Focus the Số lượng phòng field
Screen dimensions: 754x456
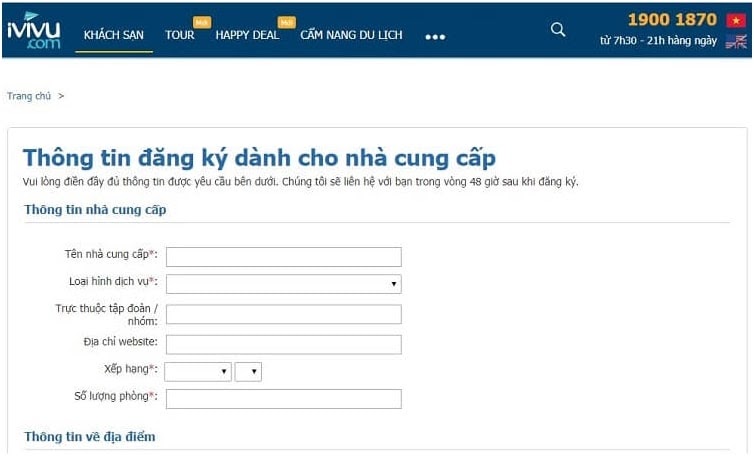click(284, 399)
